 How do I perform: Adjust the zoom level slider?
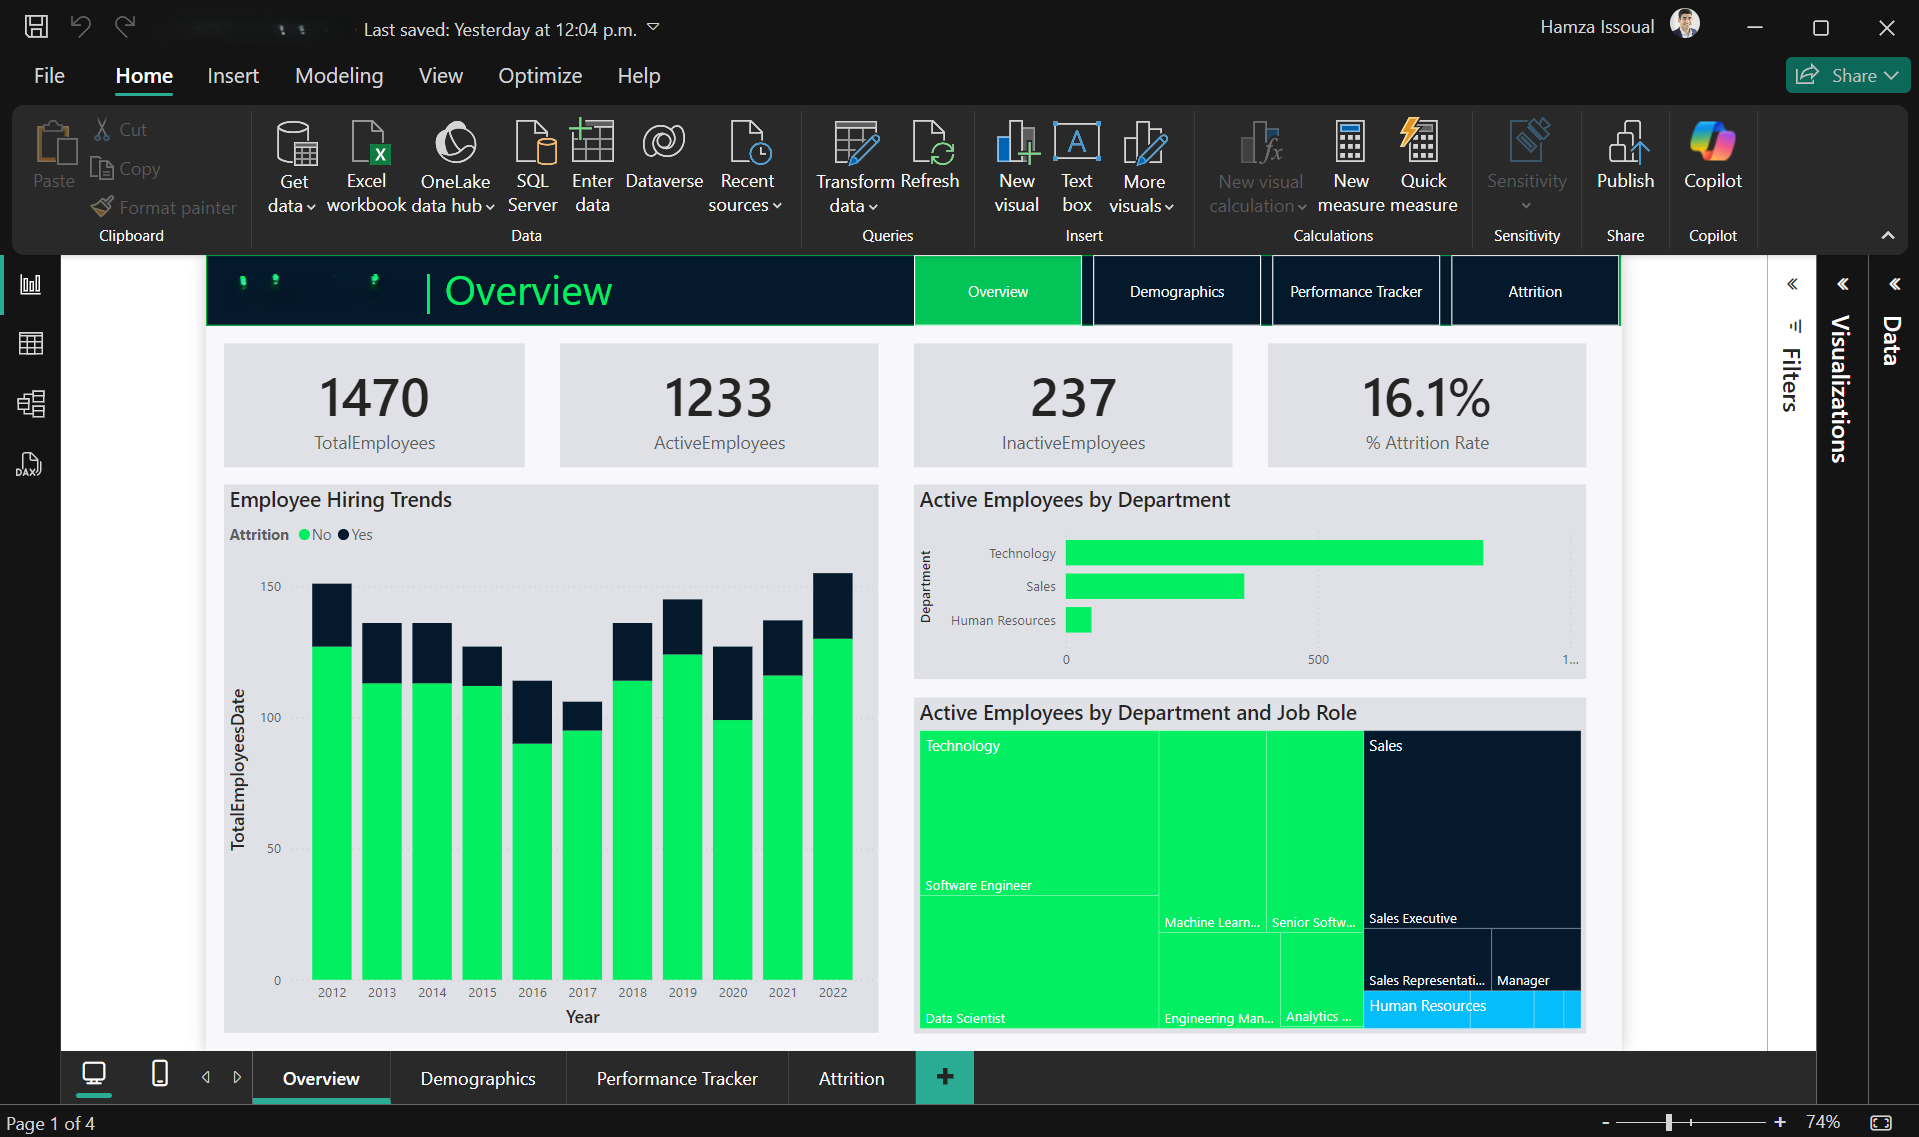(1669, 1123)
